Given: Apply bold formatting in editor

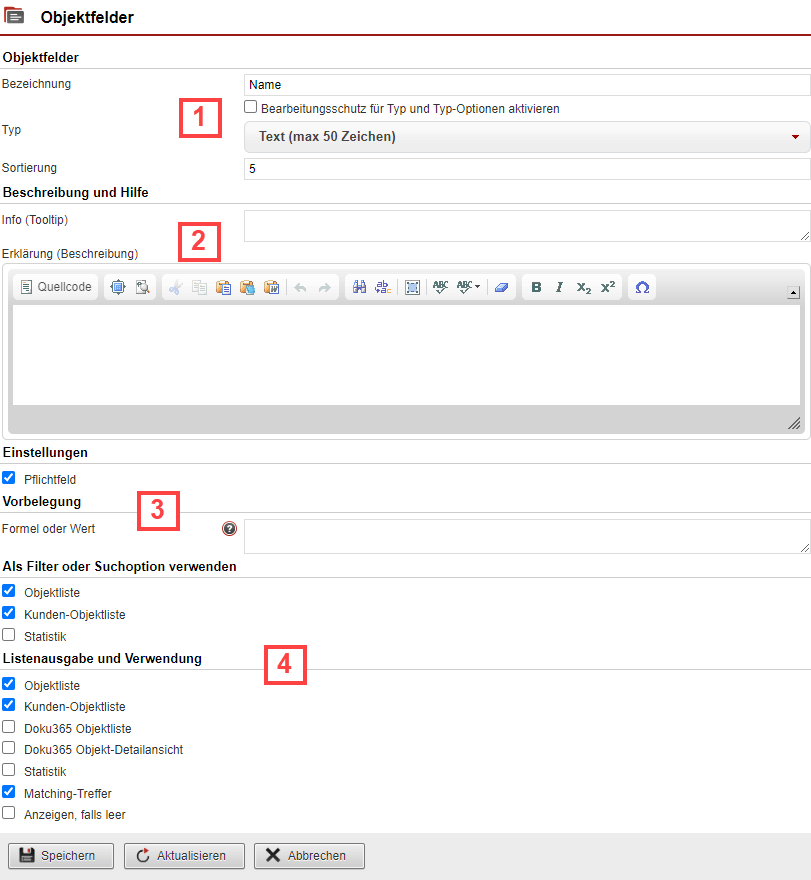Looking at the screenshot, I should pyautogui.click(x=536, y=288).
